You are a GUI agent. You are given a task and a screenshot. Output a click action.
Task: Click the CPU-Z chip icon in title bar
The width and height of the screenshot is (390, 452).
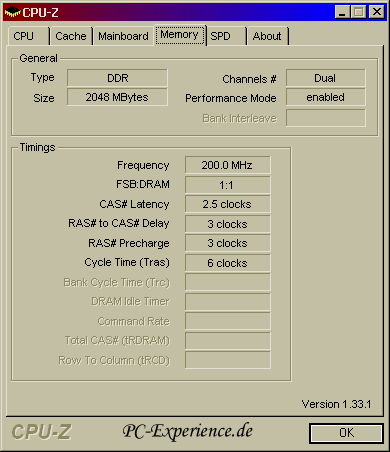[x=12, y=12]
